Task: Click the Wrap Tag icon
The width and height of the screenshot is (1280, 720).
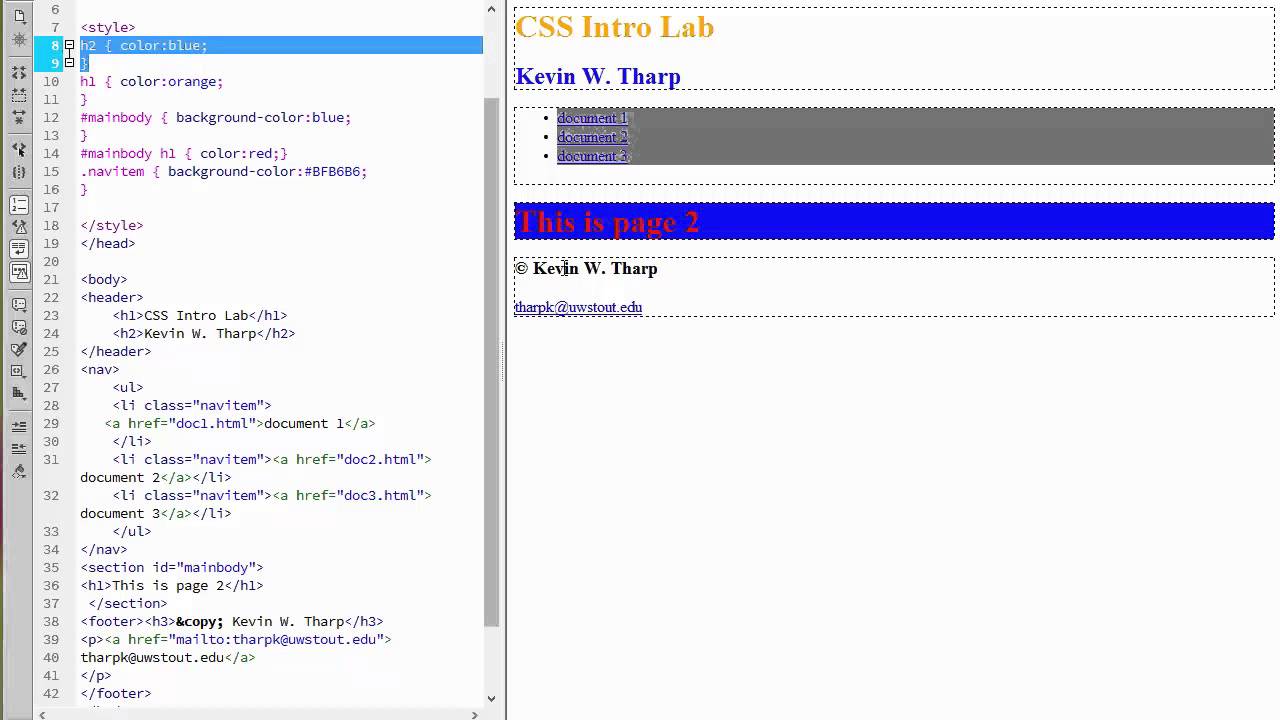Action: tap(19, 349)
